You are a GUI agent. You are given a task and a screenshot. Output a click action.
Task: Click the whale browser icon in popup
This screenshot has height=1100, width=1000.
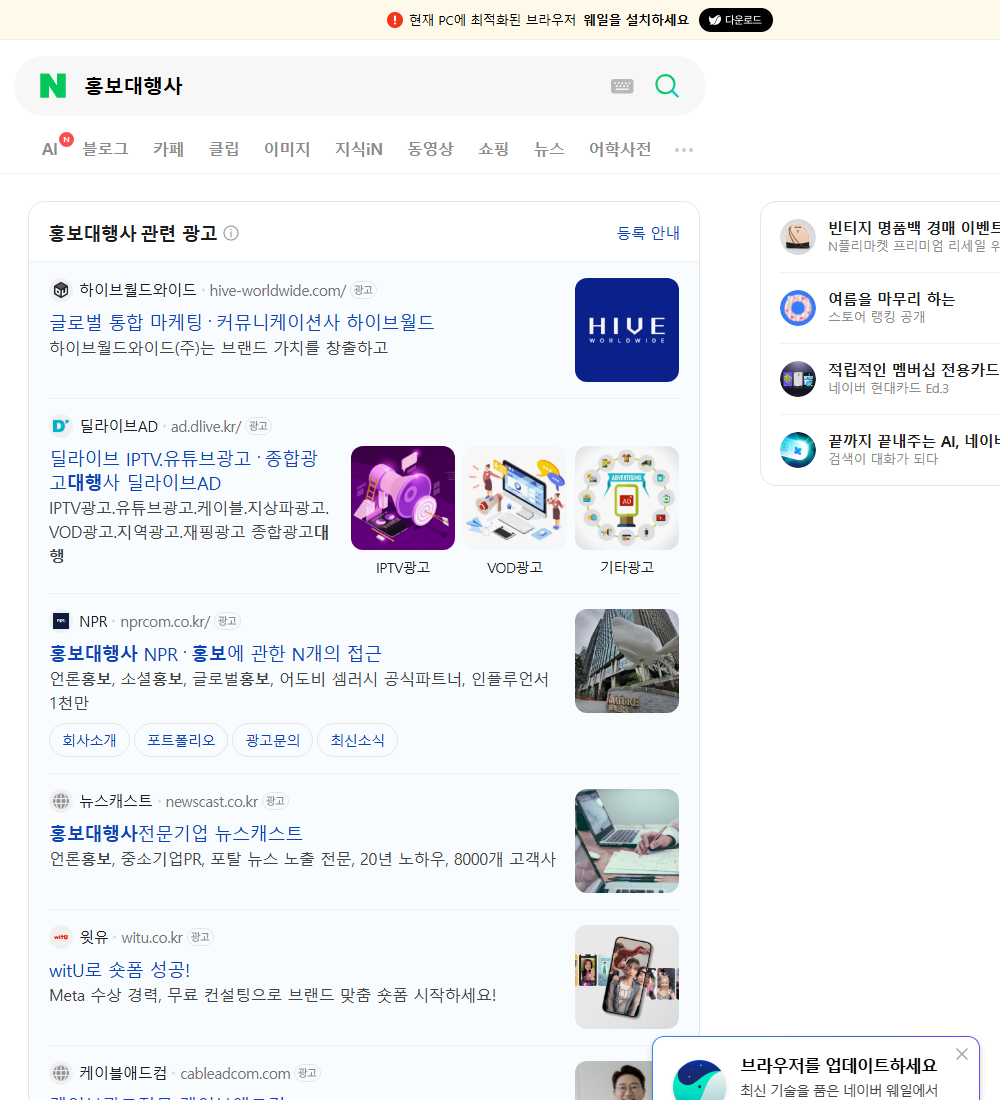700,1080
